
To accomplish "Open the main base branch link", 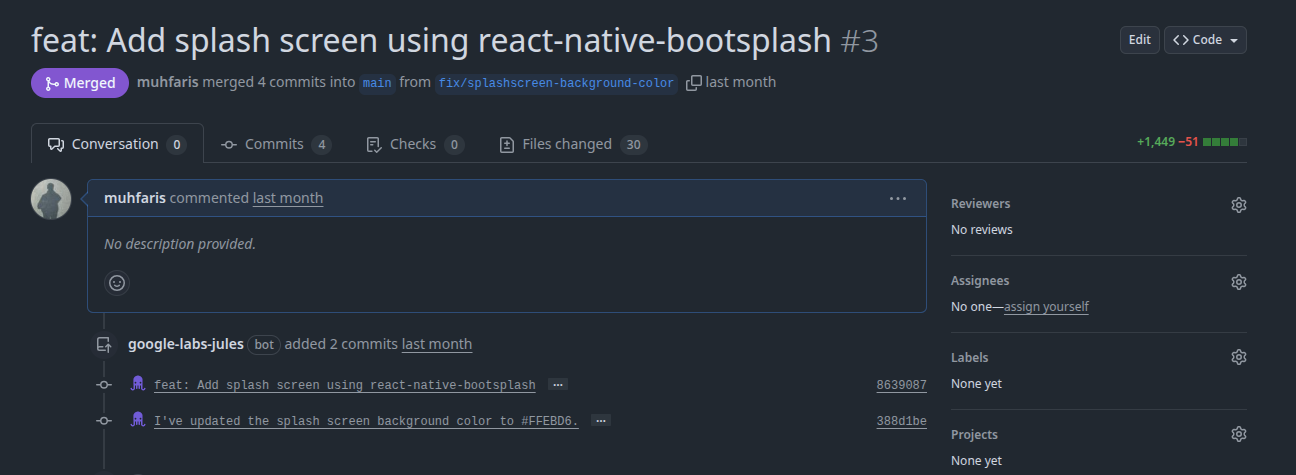I will (377, 83).
